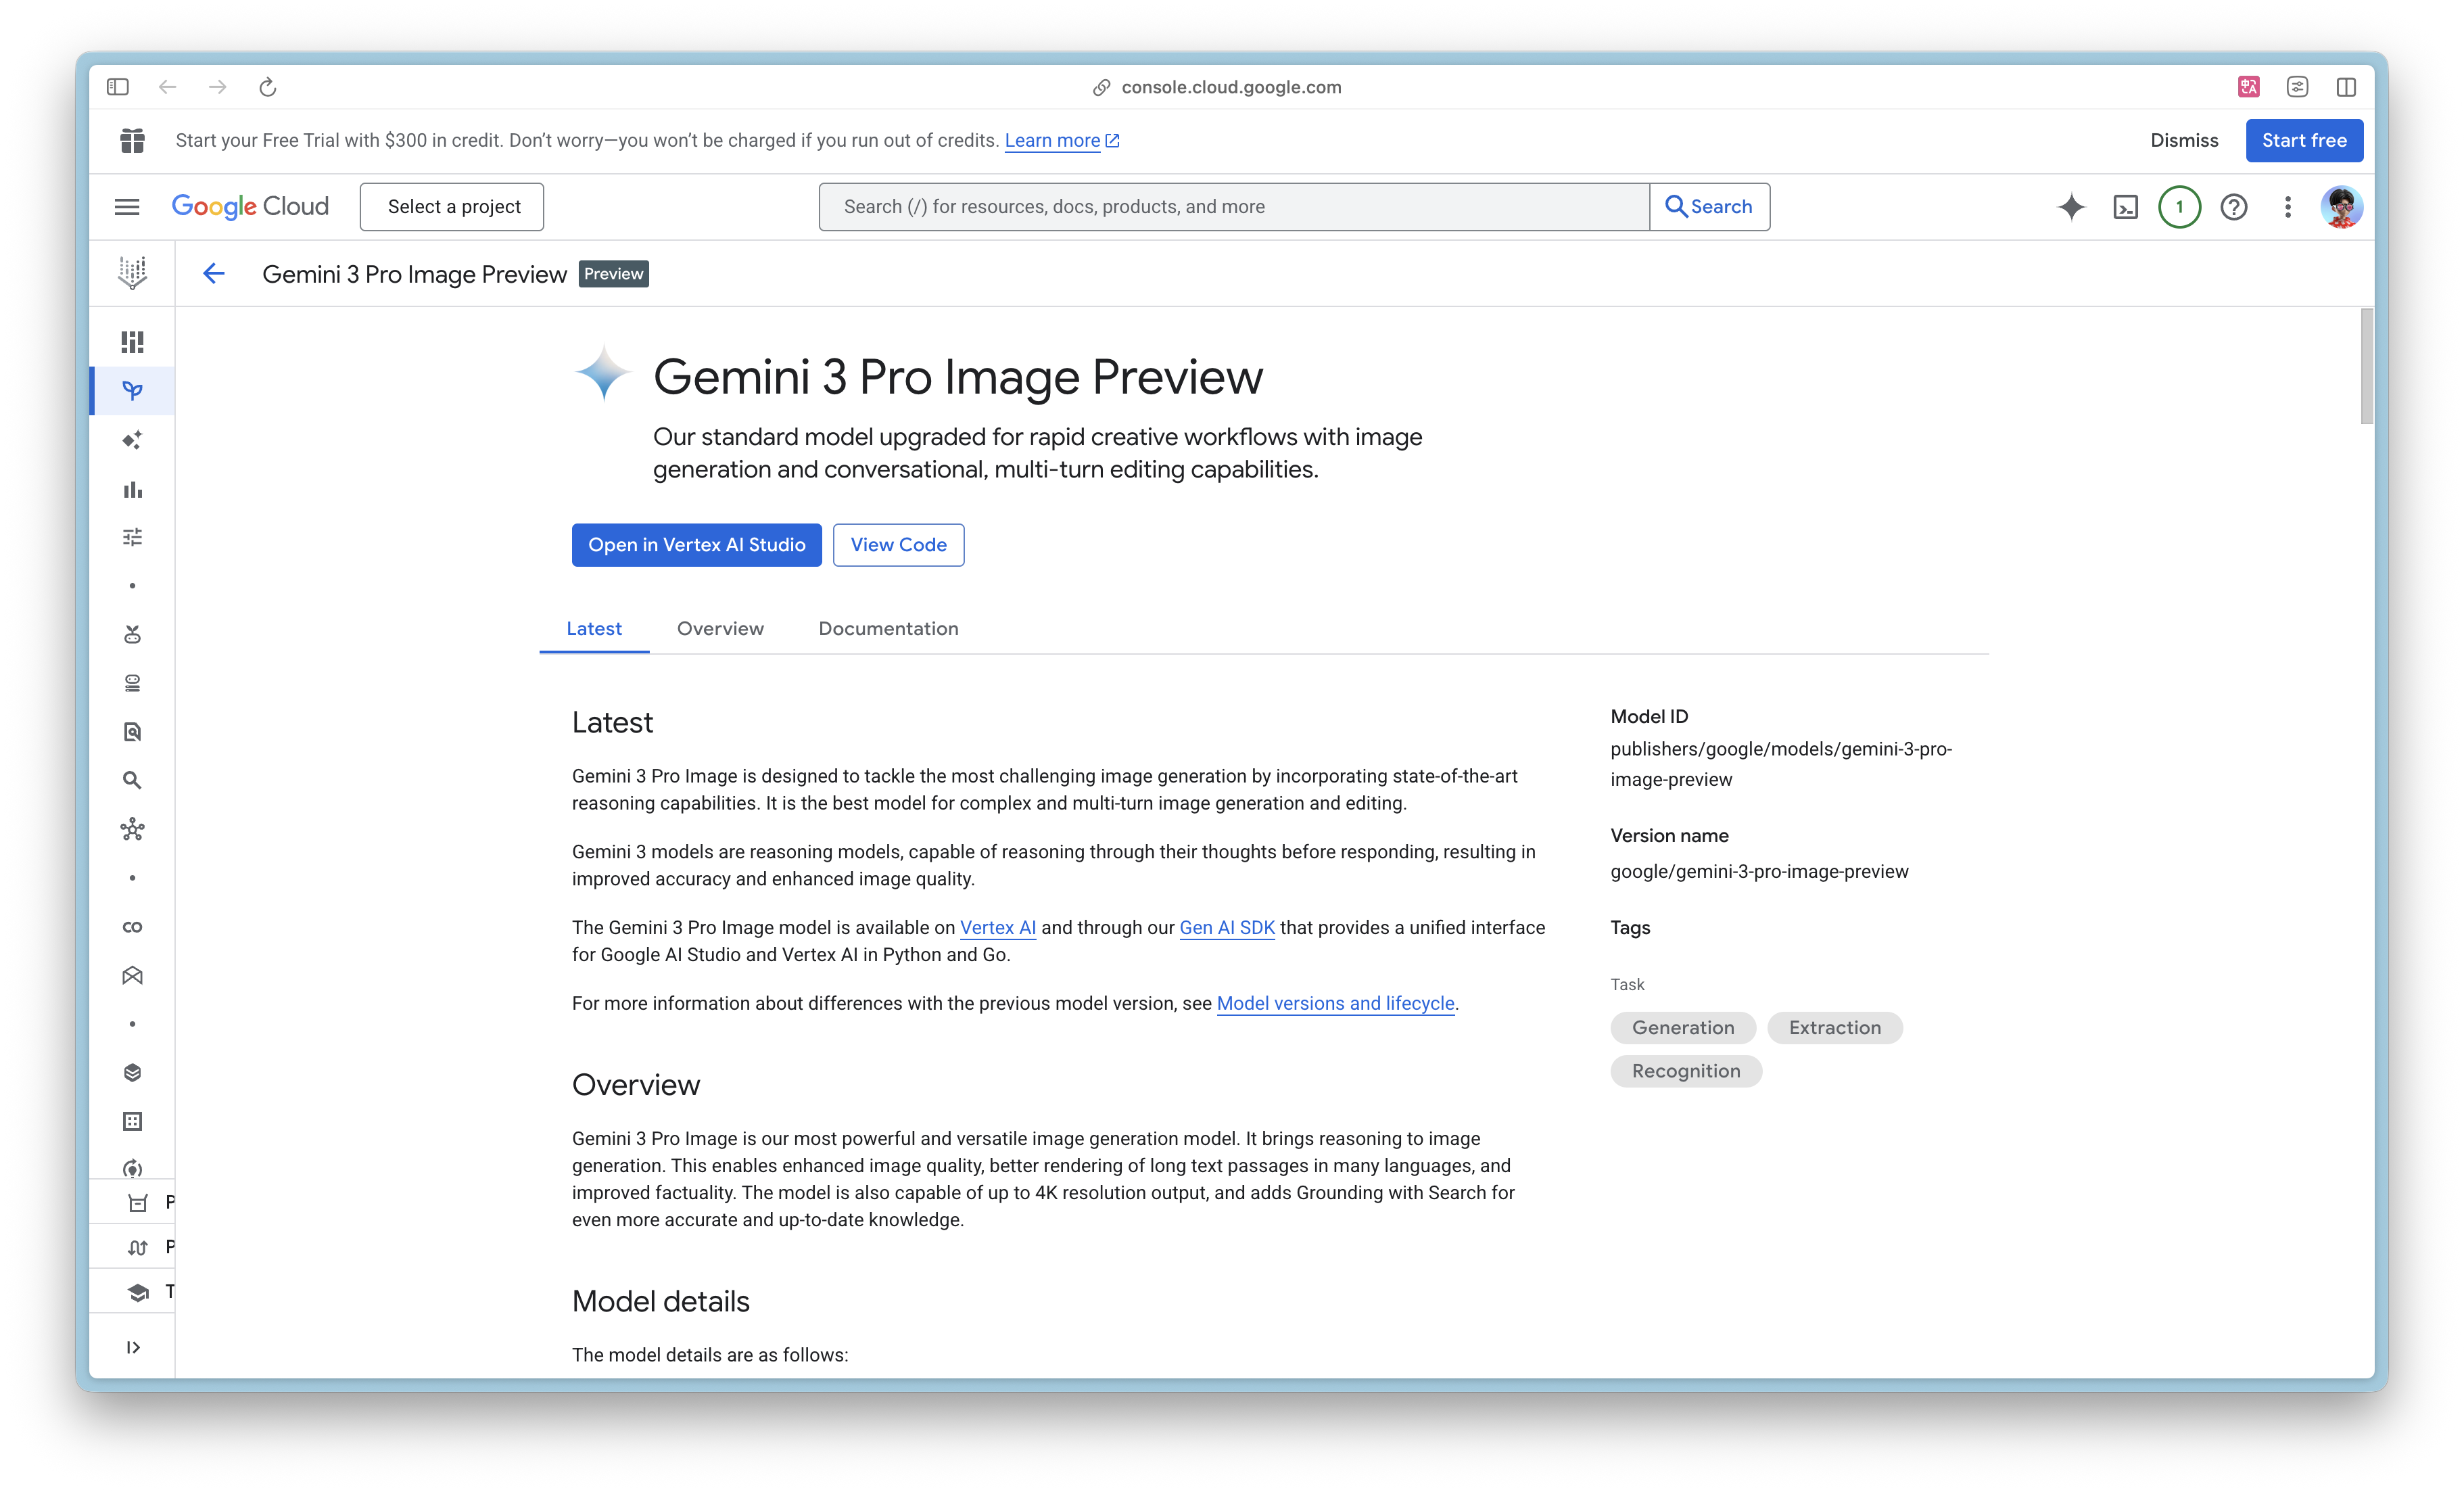
Task: Open notifications badge showing 1
Action: [2179, 207]
